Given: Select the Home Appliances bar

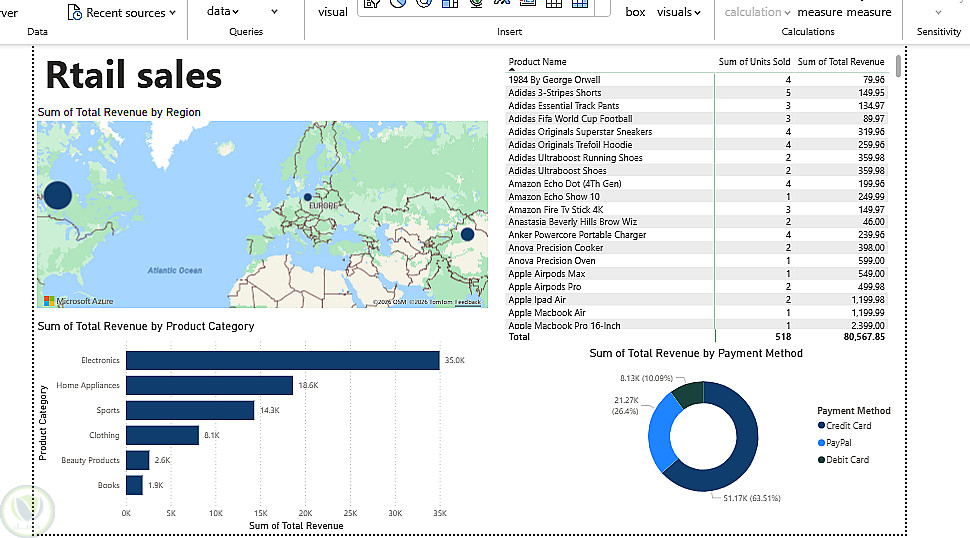Looking at the screenshot, I should 209,385.
